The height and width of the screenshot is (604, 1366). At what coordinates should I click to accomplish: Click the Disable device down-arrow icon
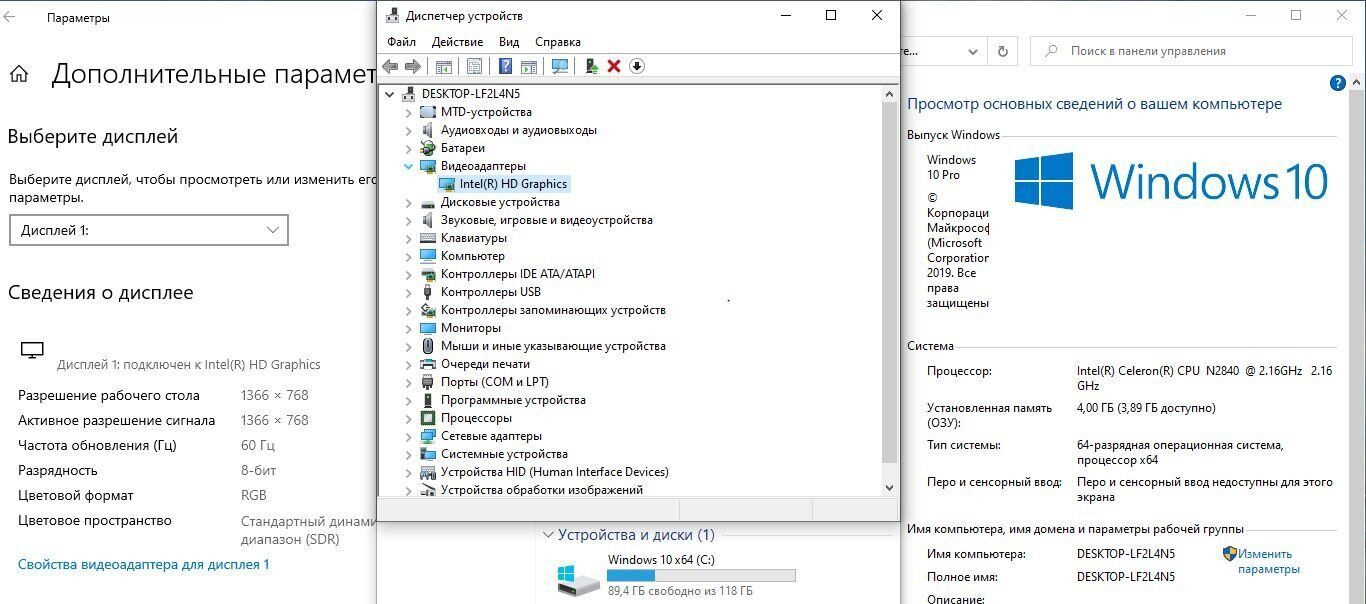click(x=637, y=66)
